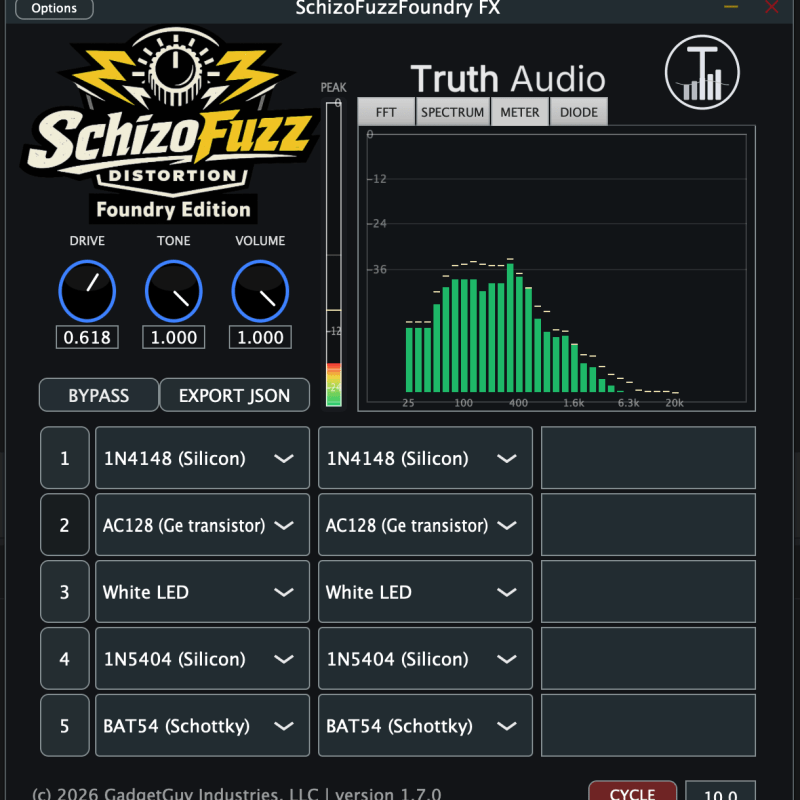The height and width of the screenshot is (800, 800).
Task: Close the SchizoFuzzFoundry FX window
Action: click(x=771, y=7)
